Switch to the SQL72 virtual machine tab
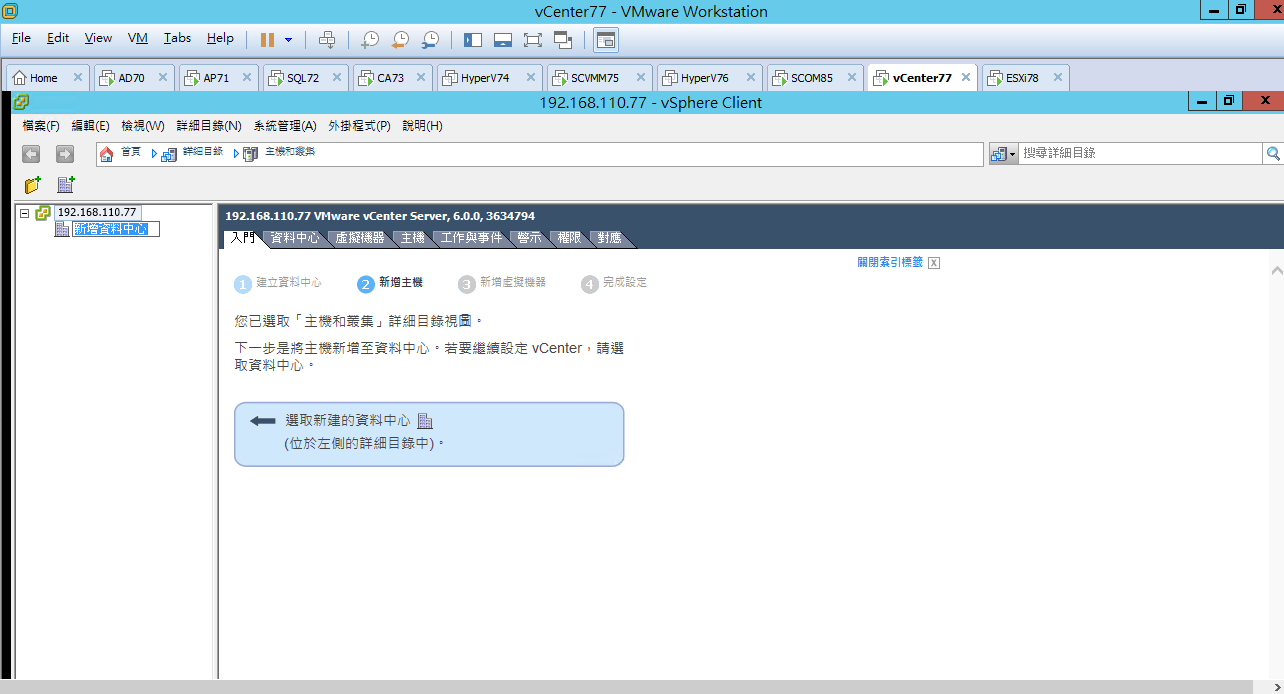1284x694 pixels. click(x=303, y=78)
